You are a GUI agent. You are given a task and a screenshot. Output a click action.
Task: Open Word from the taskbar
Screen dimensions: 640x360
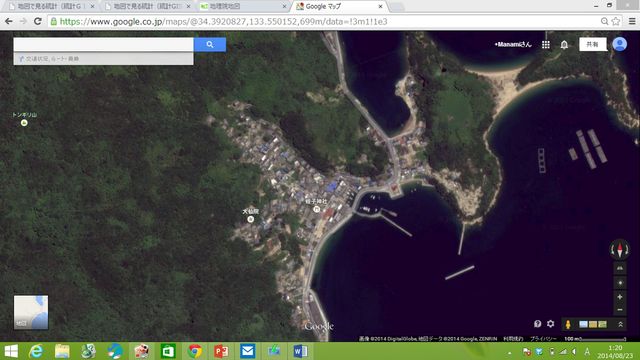pos(300,351)
